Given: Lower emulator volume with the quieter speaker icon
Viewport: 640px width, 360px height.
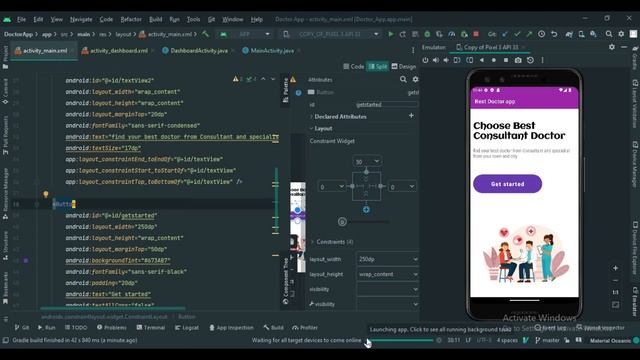Looking at the screenshot, I should click(x=446, y=60).
